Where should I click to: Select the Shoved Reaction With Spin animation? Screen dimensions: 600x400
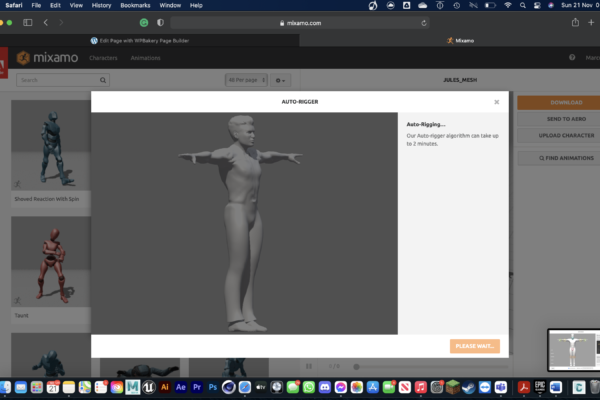coord(51,153)
